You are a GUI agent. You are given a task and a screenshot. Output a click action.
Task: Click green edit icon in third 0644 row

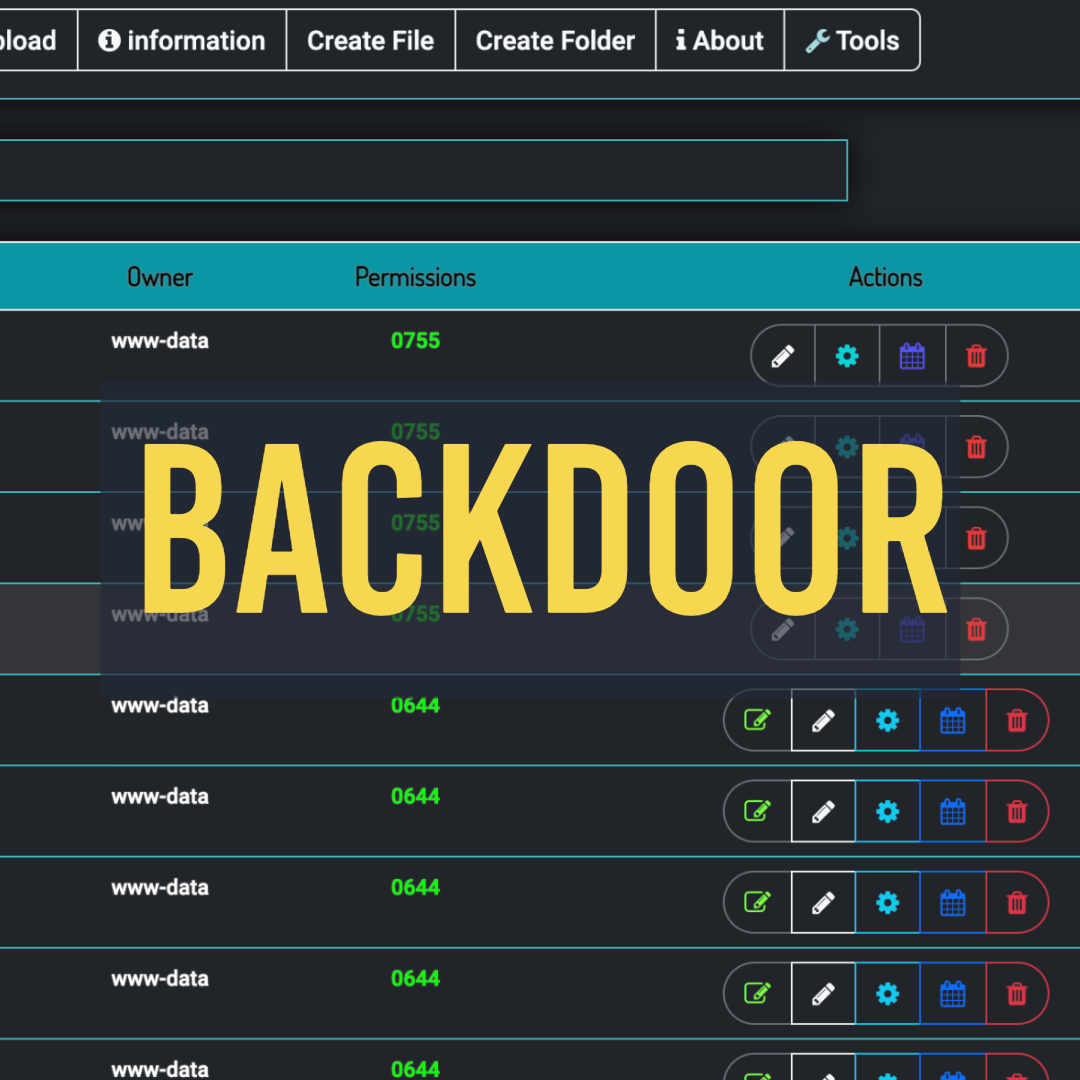(758, 902)
